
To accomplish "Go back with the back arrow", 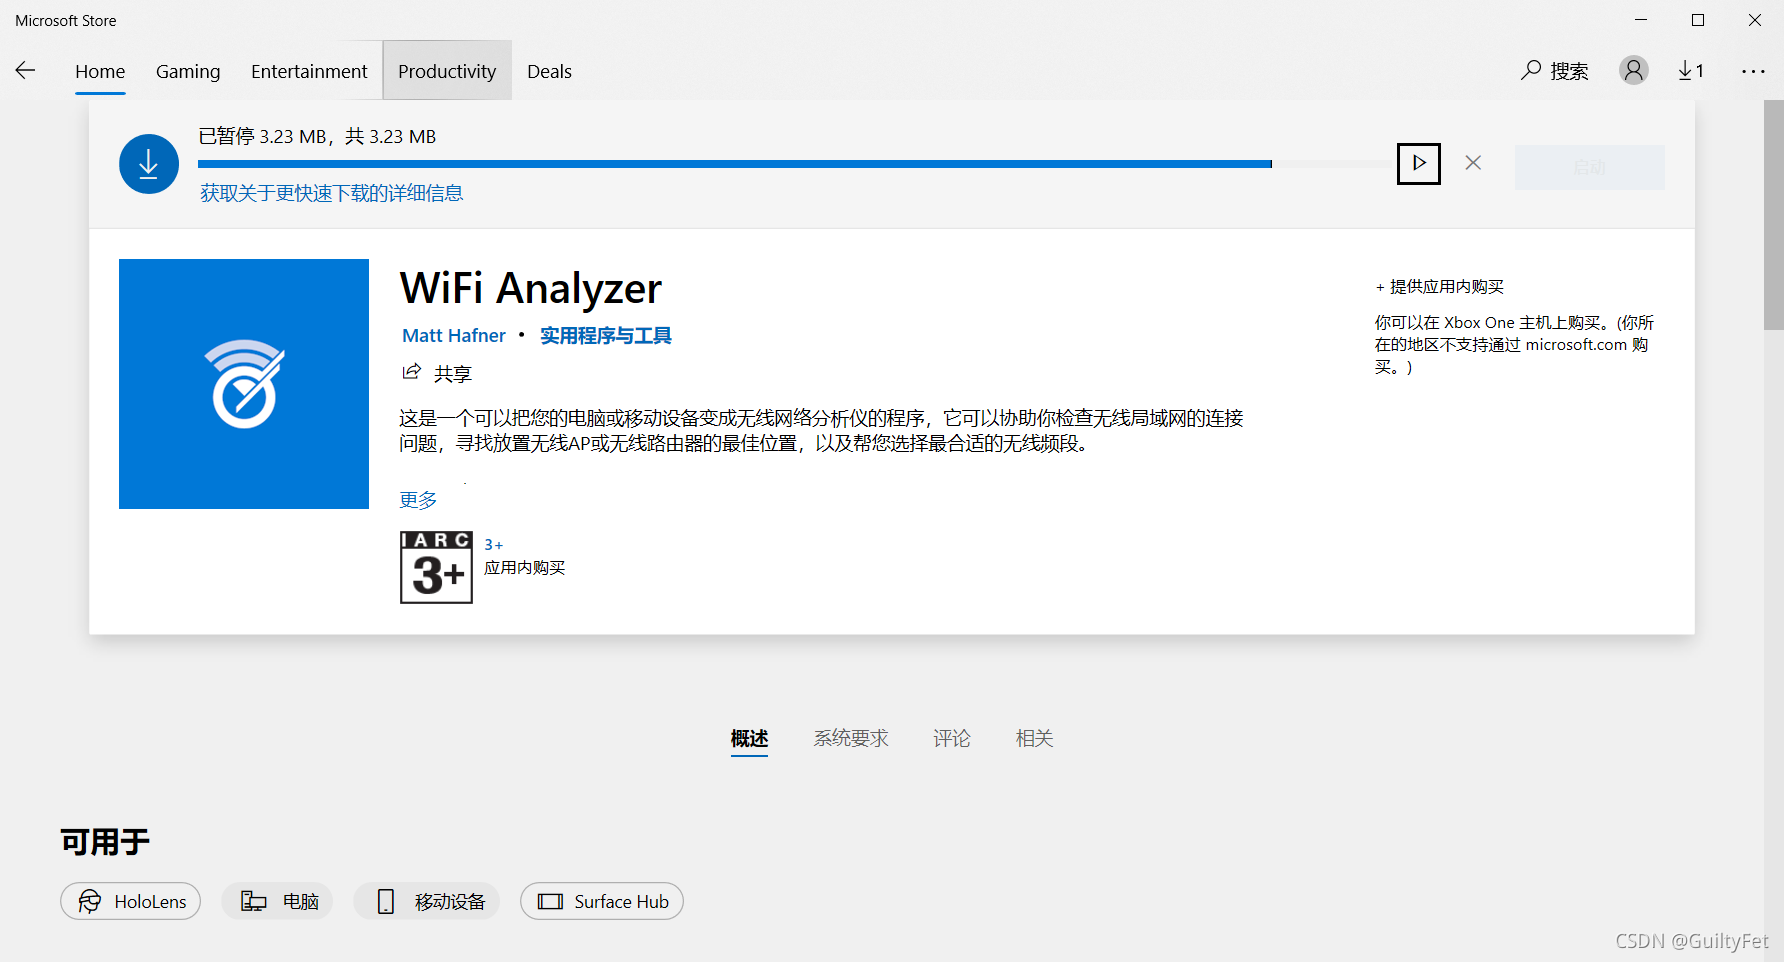I will pos(26,70).
